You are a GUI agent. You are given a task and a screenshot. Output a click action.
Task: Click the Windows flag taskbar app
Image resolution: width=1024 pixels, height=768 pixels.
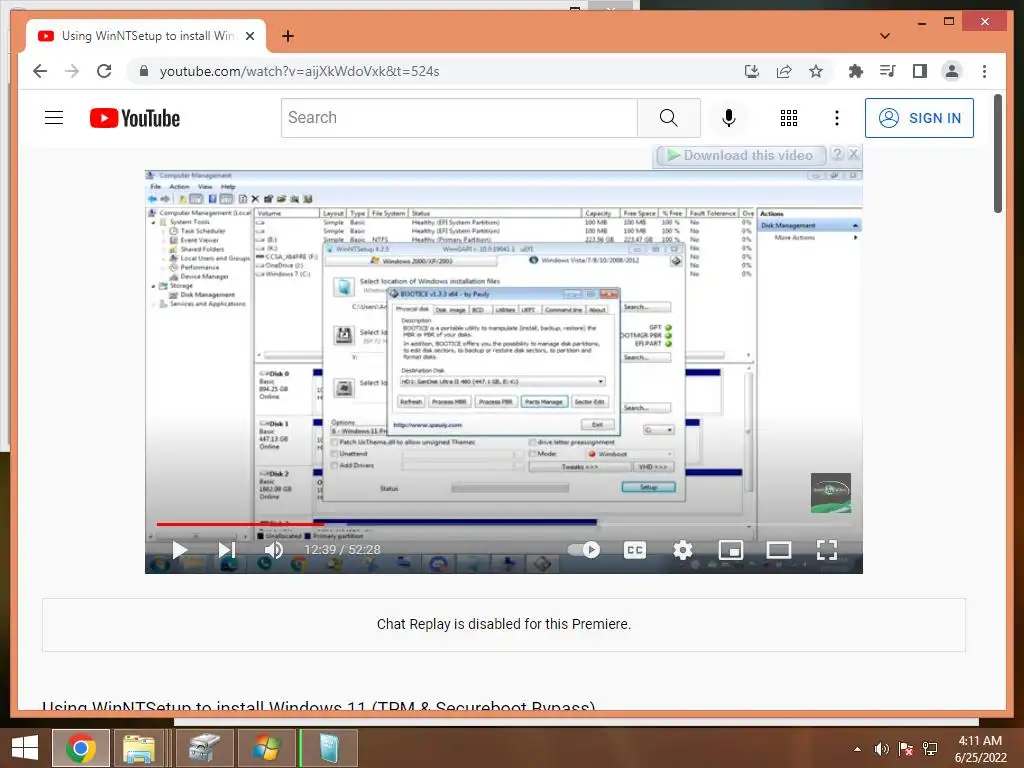point(266,748)
